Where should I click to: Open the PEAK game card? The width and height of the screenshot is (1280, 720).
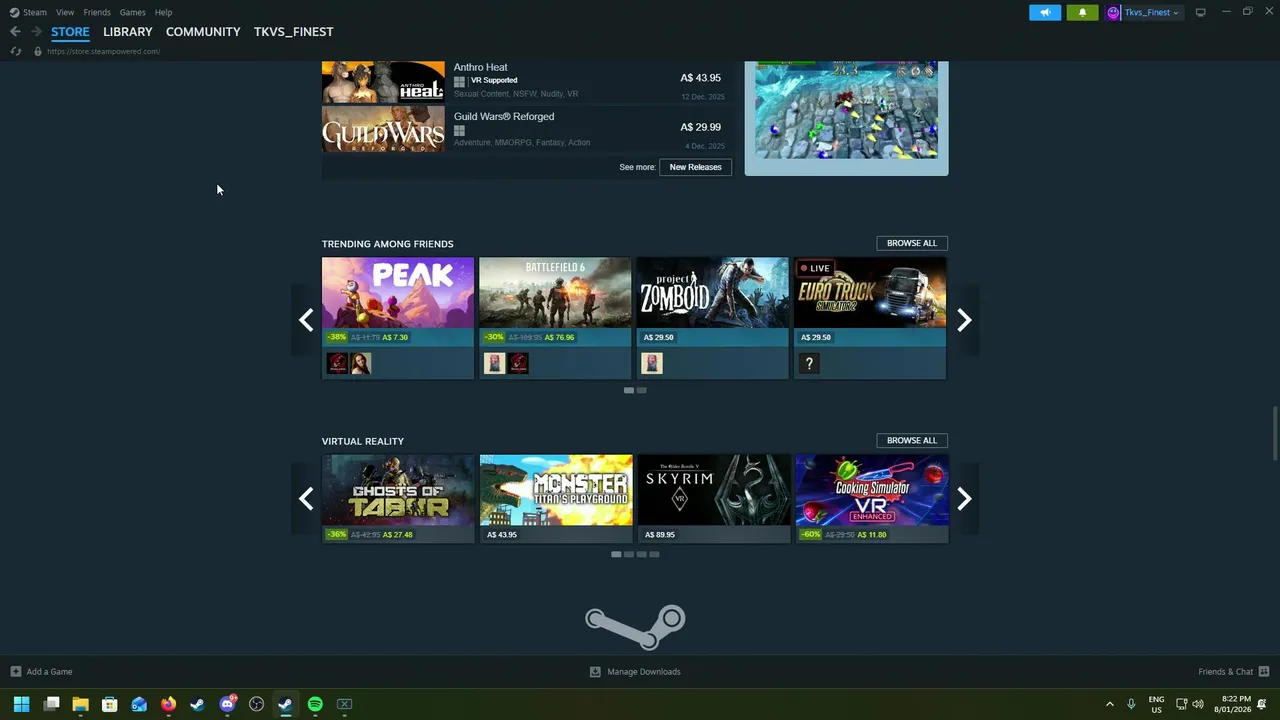398,318
